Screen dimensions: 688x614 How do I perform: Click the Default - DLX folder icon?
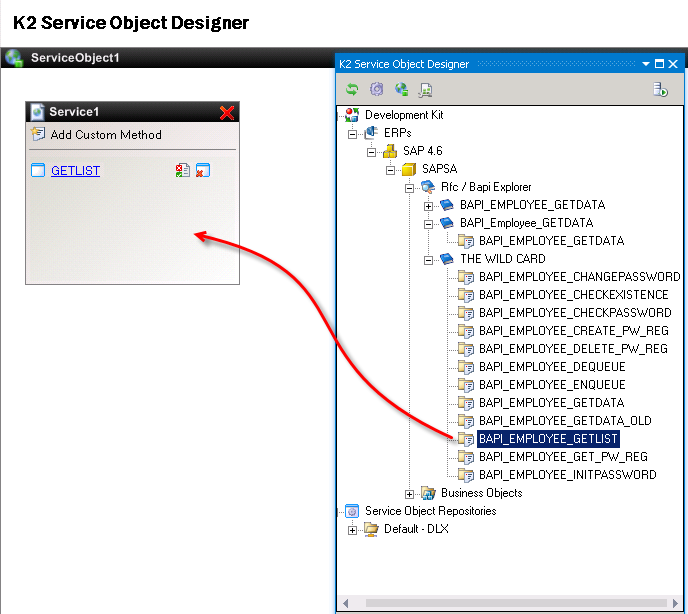pyautogui.click(x=371, y=529)
